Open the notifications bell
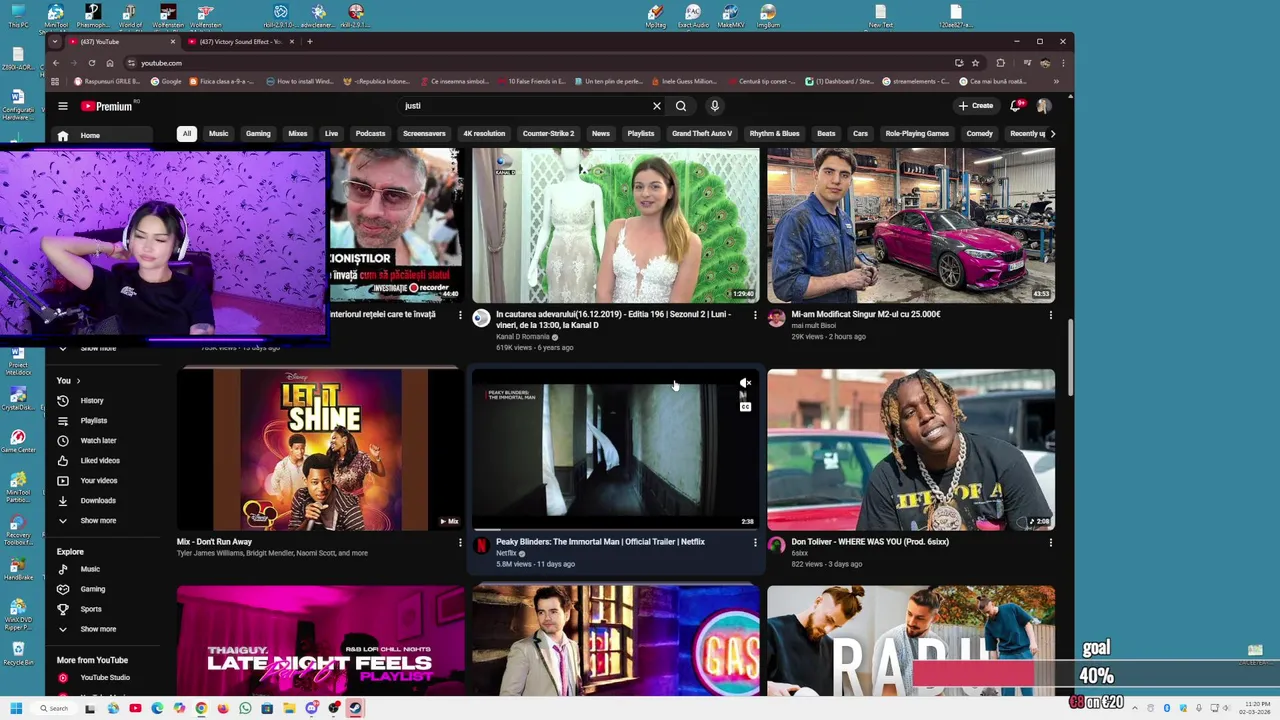The width and height of the screenshot is (1280, 720). click(1016, 106)
